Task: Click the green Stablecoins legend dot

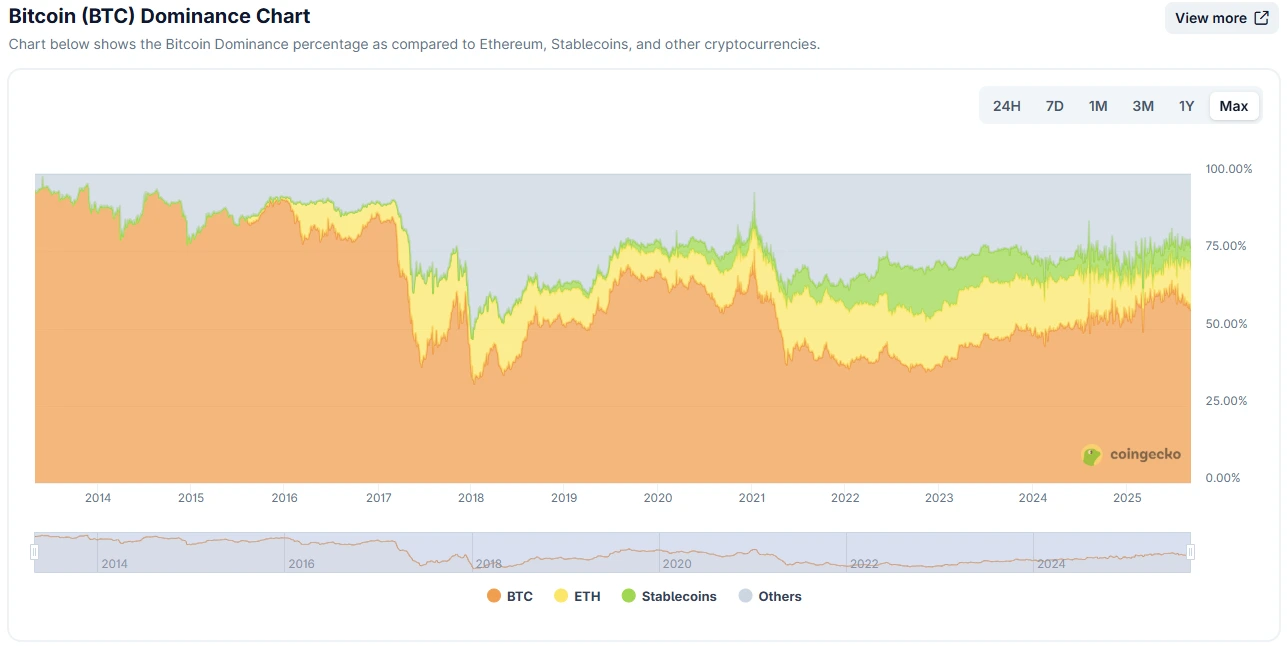Action: [628, 595]
